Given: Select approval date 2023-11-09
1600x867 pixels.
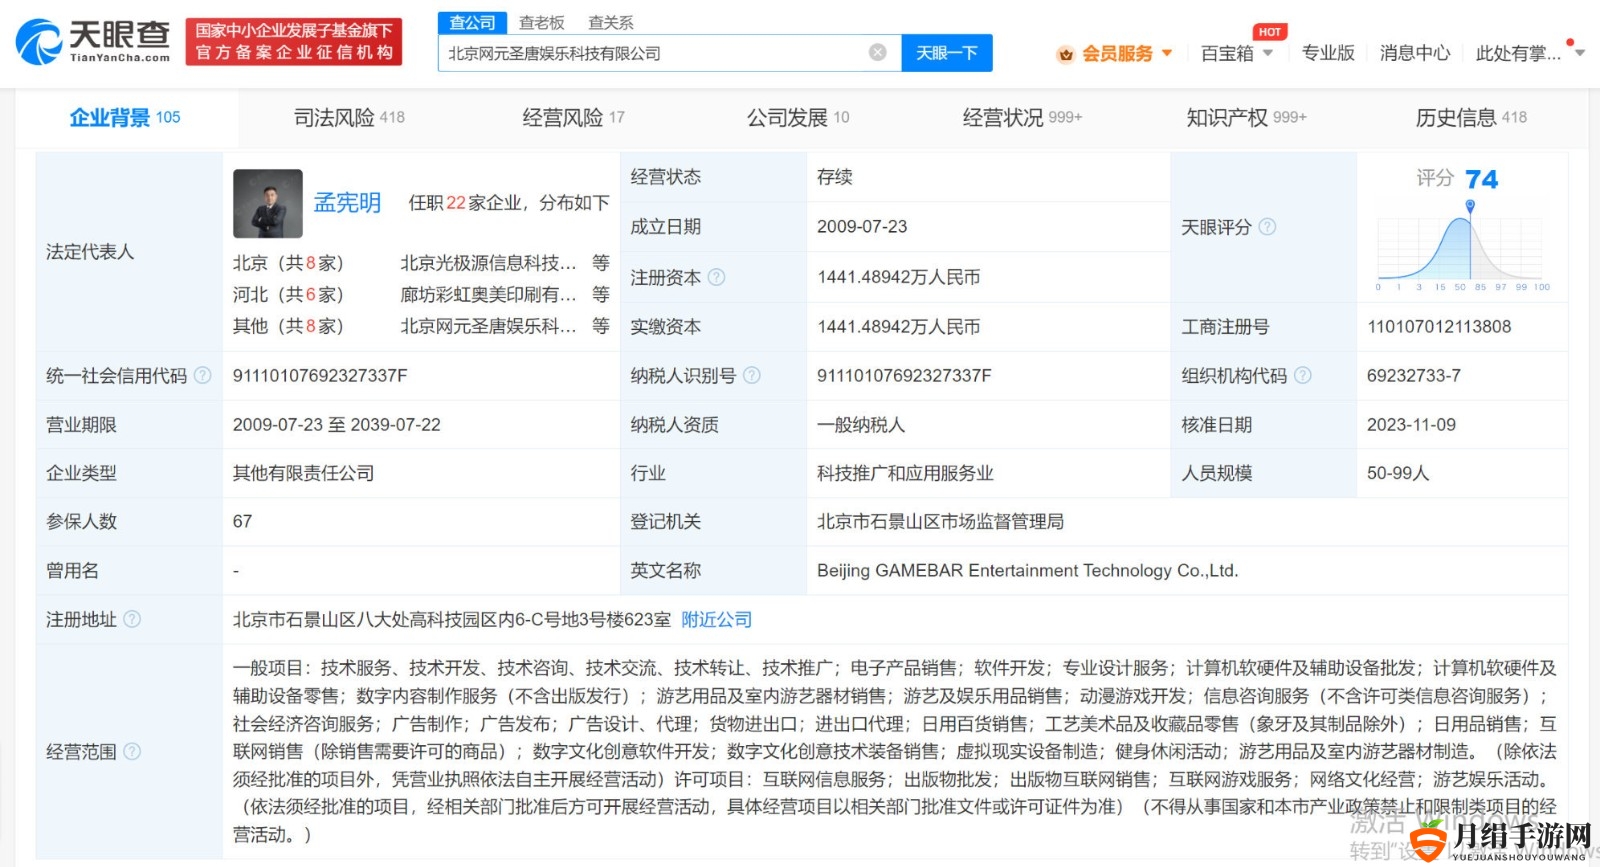Looking at the screenshot, I should click(x=1411, y=424).
